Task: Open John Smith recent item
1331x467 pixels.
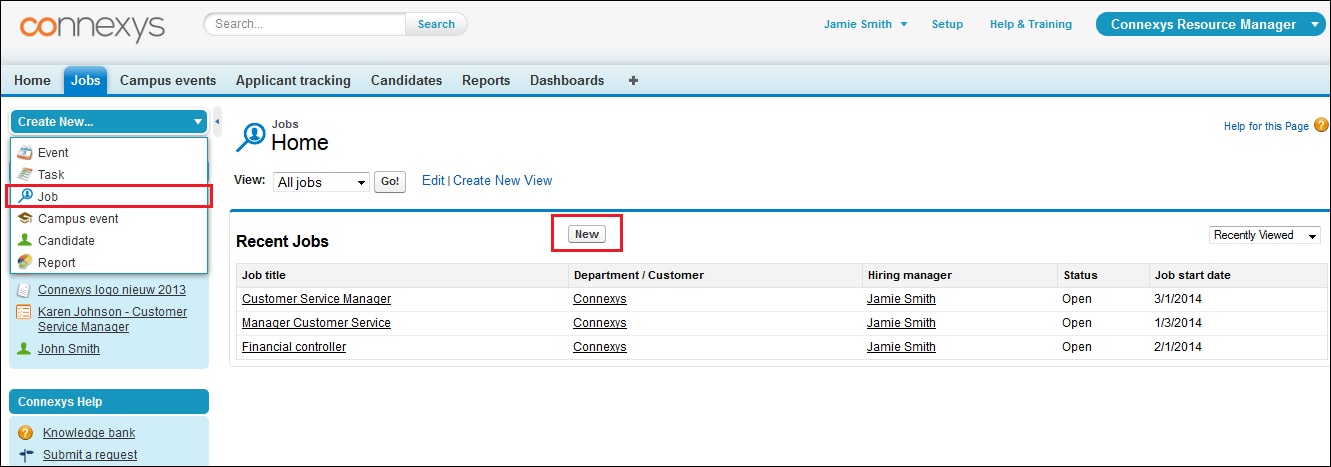Action: 69,349
